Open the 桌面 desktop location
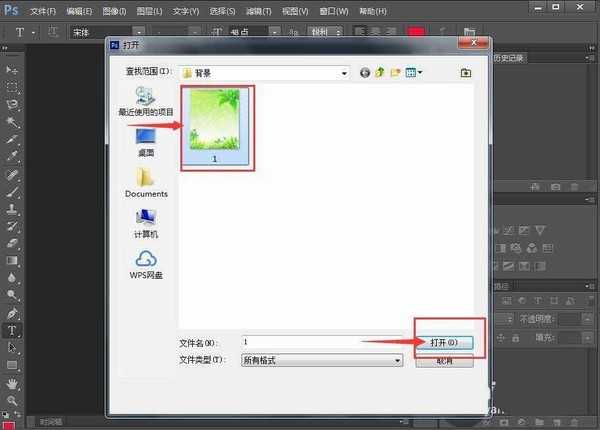This screenshot has width=600, height=430. pos(146,142)
